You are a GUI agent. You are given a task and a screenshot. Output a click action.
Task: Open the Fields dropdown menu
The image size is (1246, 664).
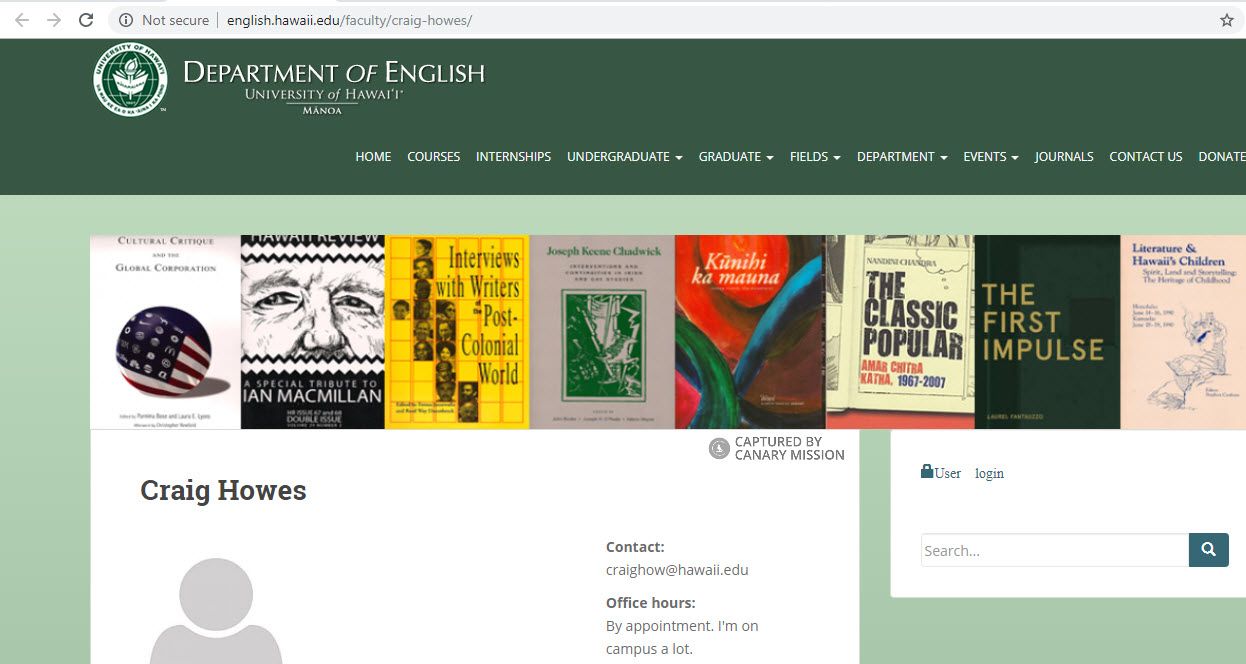tap(814, 157)
